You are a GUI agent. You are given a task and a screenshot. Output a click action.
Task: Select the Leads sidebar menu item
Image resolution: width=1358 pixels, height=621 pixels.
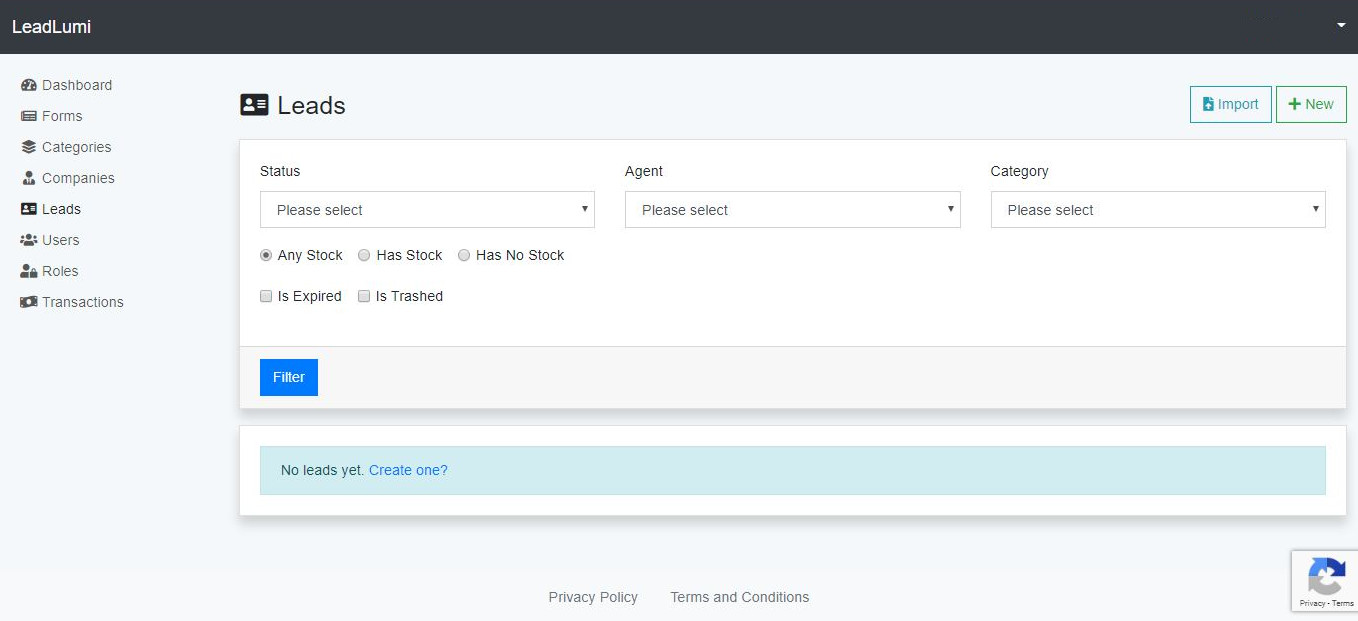50,209
